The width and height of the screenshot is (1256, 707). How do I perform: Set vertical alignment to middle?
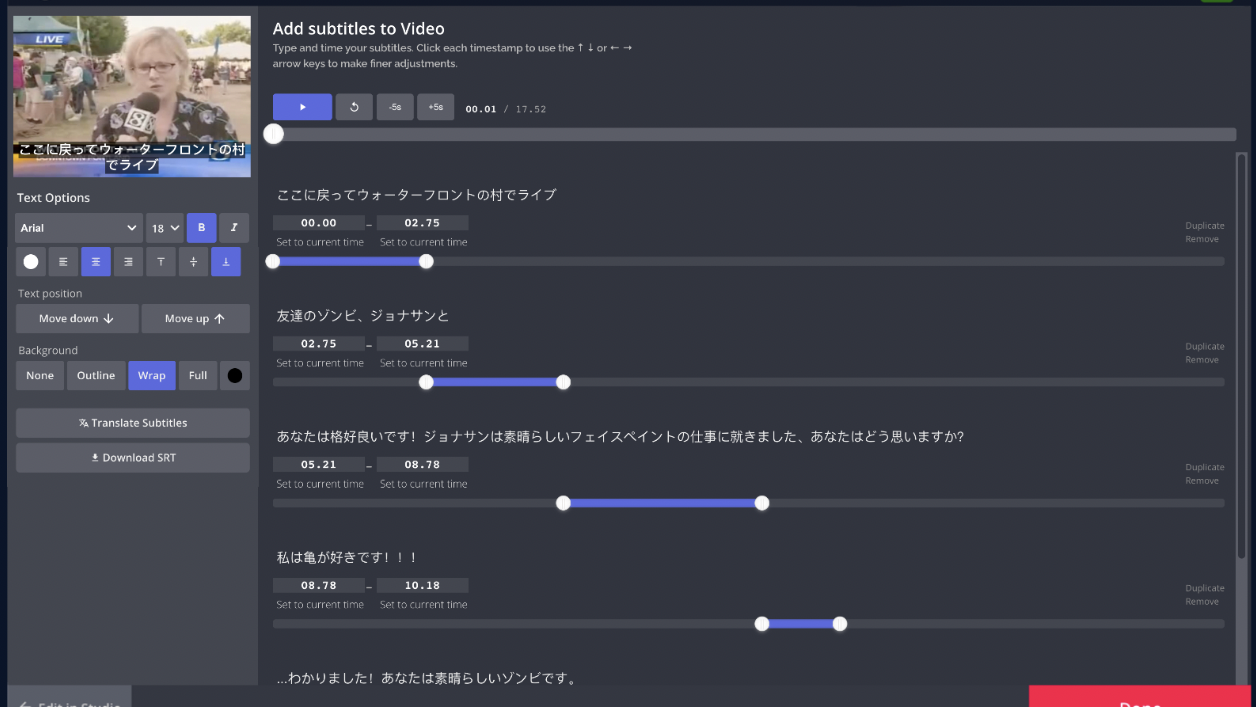(x=193, y=261)
